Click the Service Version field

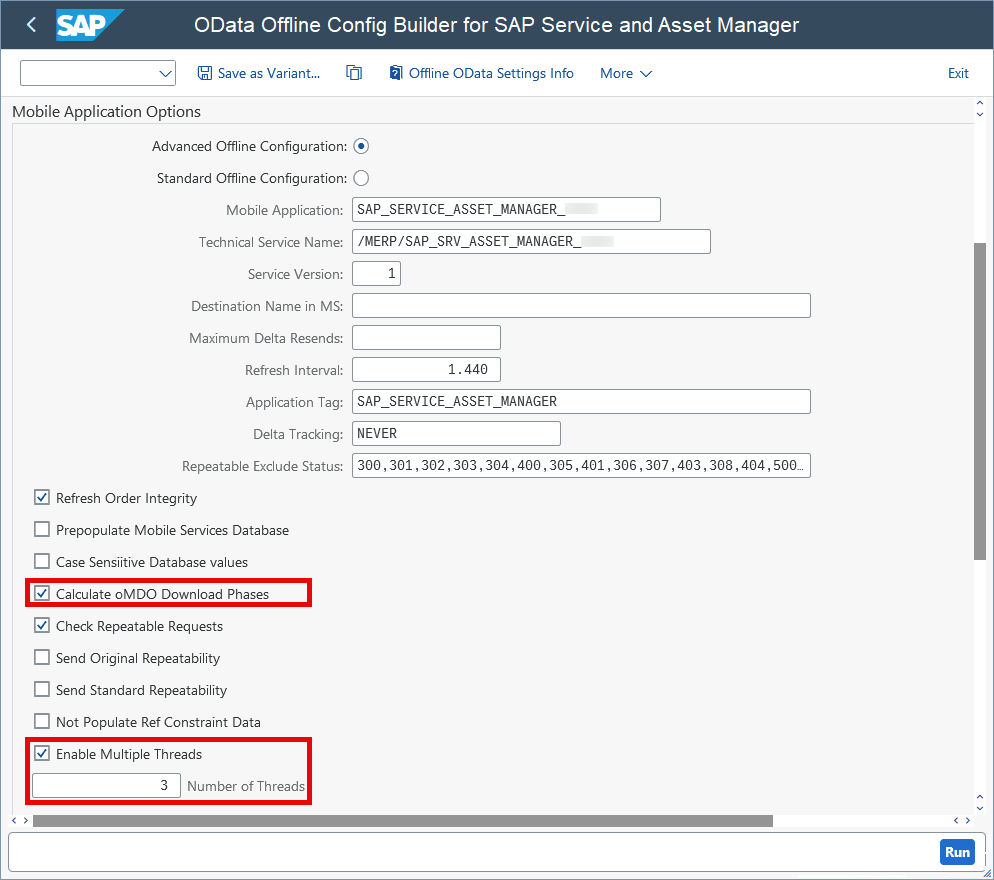click(377, 273)
